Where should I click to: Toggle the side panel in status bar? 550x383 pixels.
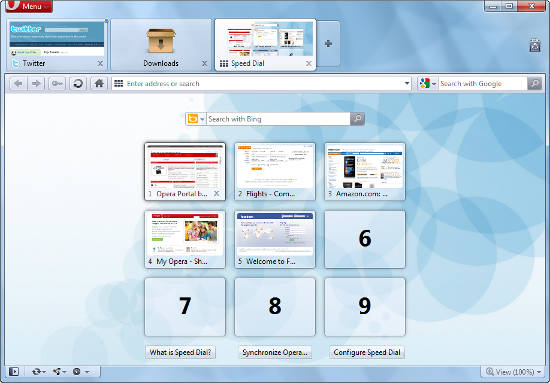14,371
